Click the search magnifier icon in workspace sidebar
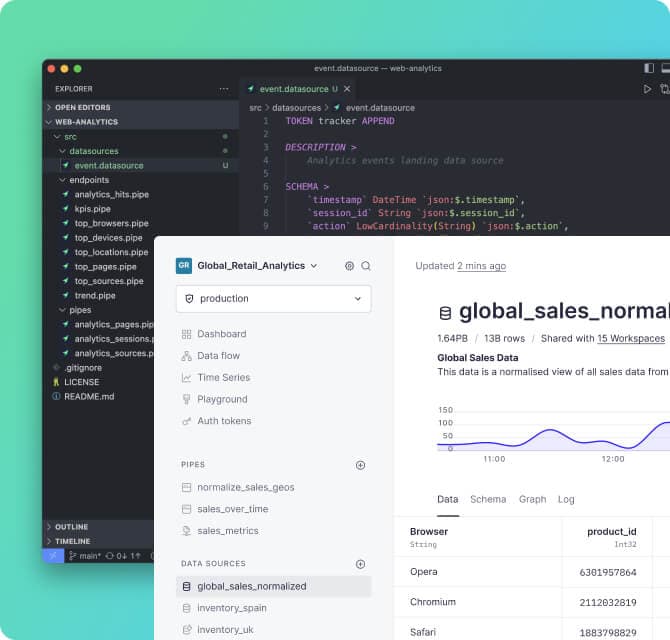Screen dimensions: 670x640 click(366, 266)
